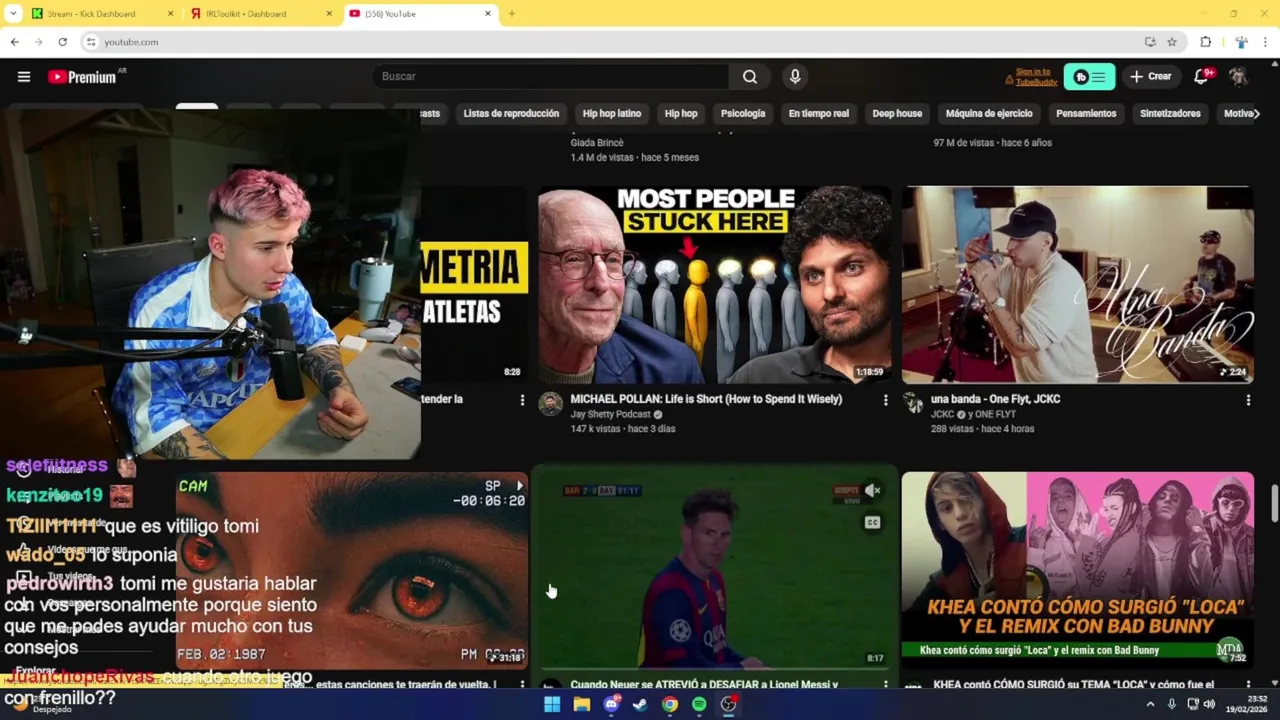
Task: Open Steam from the taskbar
Action: [x=640, y=704]
